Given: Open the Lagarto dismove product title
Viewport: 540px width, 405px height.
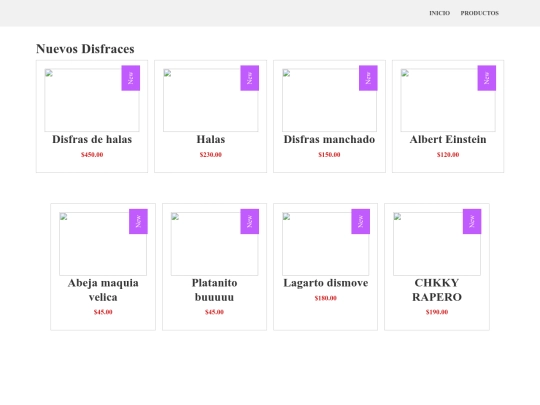Looking at the screenshot, I should tap(325, 283).
